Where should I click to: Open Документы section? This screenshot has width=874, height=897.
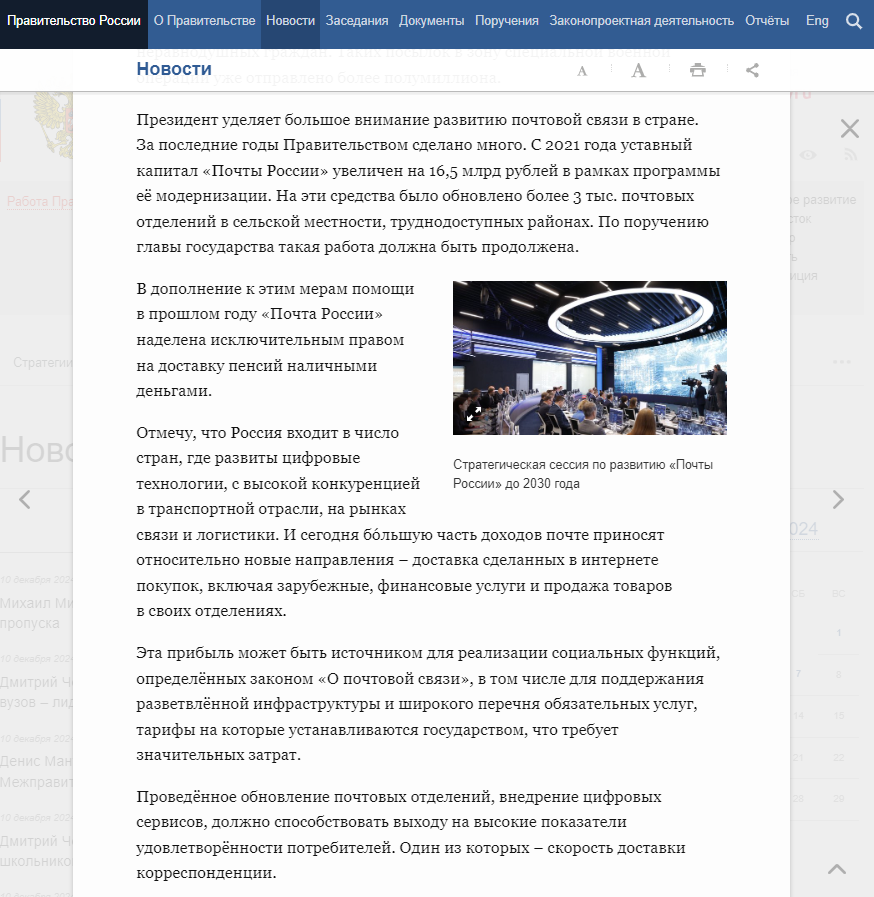[x=431, y=21]
